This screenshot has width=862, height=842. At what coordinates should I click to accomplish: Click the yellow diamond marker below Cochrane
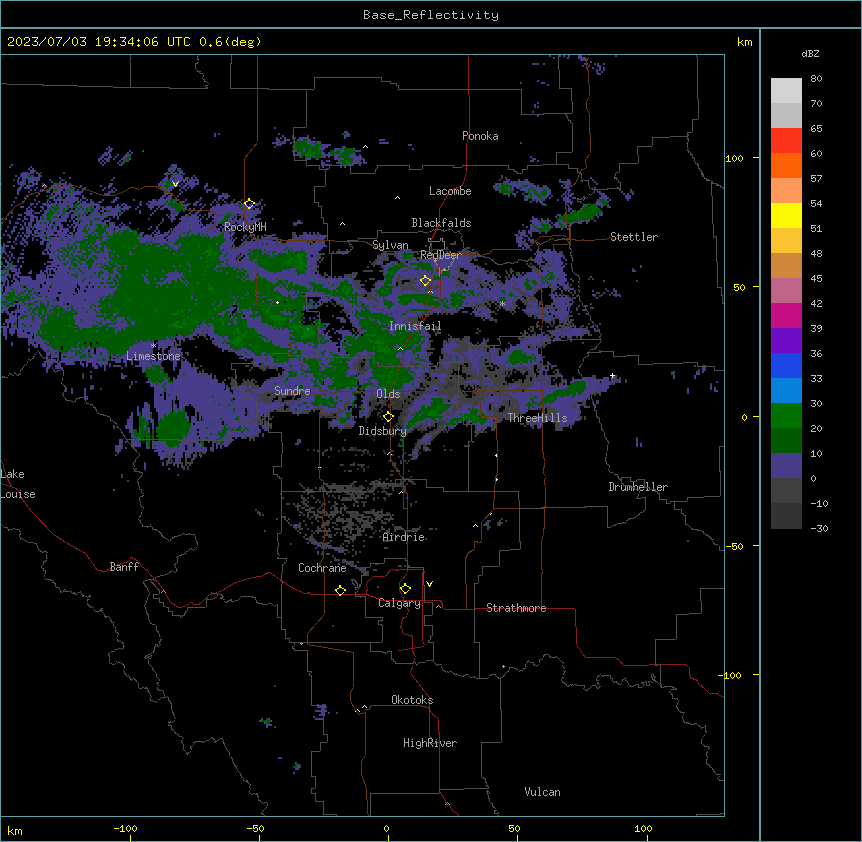(340, 590)
